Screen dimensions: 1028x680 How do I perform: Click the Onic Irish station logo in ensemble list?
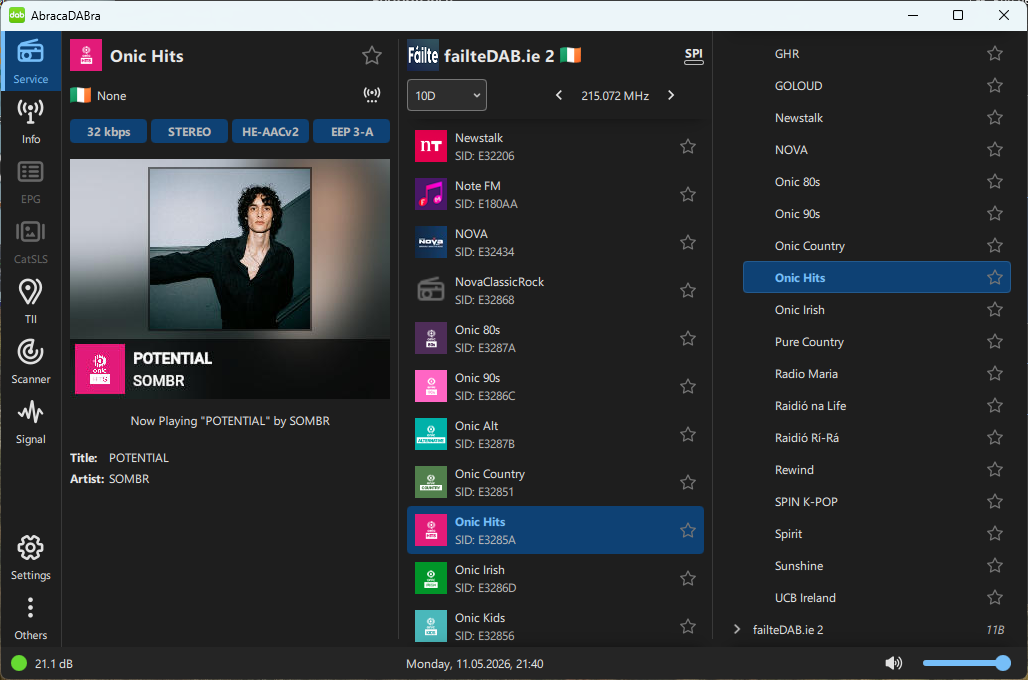[431, 578]
